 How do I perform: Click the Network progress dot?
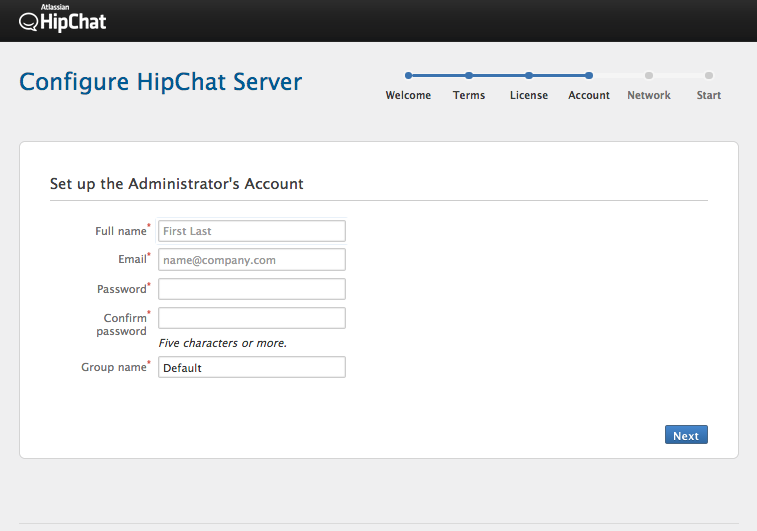point(649,75)
